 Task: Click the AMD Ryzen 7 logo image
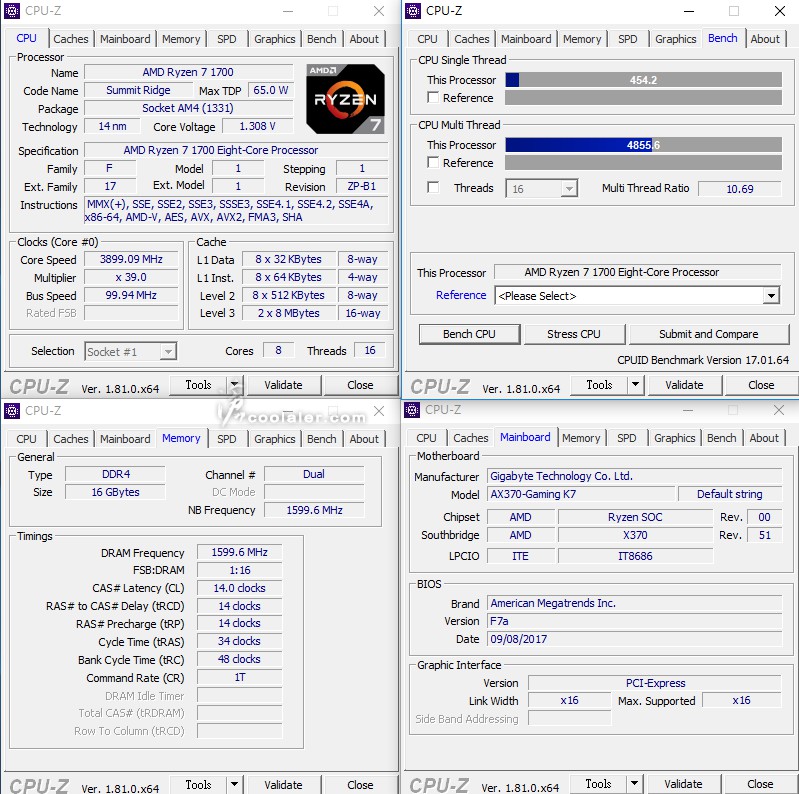tap(345, 99)
